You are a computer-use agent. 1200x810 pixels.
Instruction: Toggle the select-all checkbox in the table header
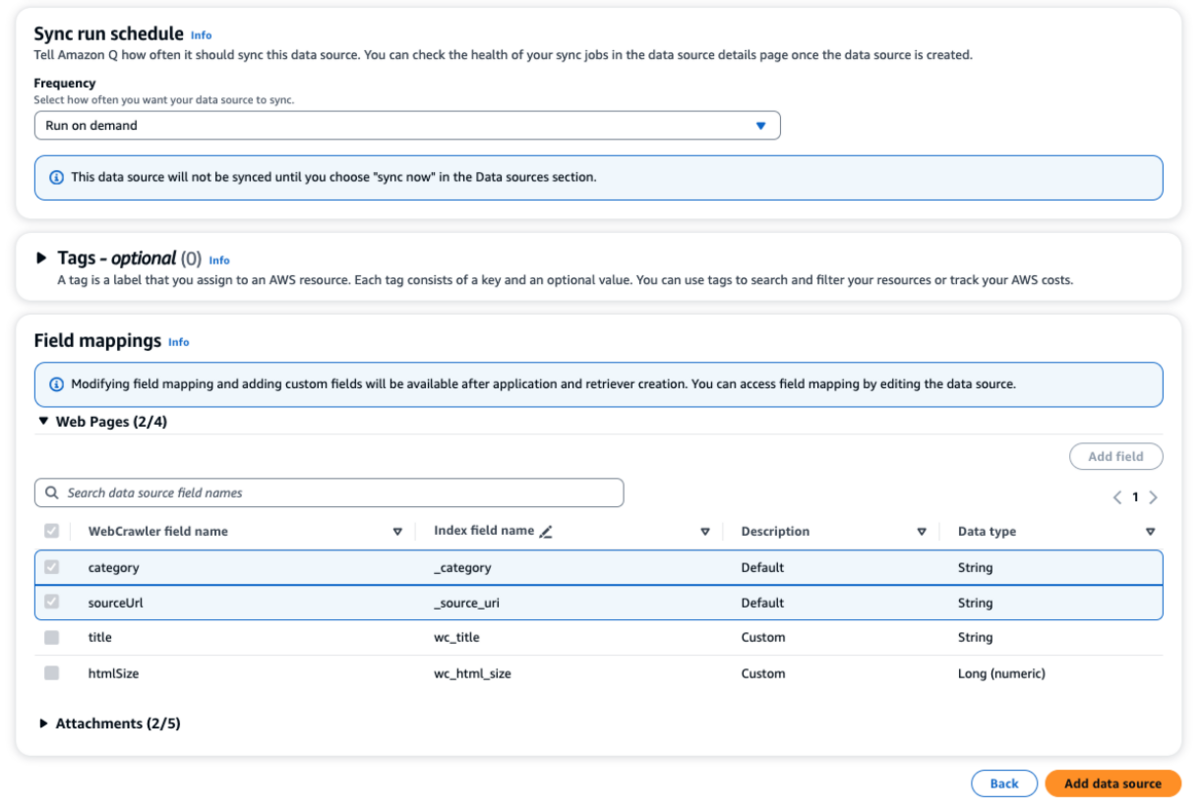pyautogui.click(x=51, y=531)
